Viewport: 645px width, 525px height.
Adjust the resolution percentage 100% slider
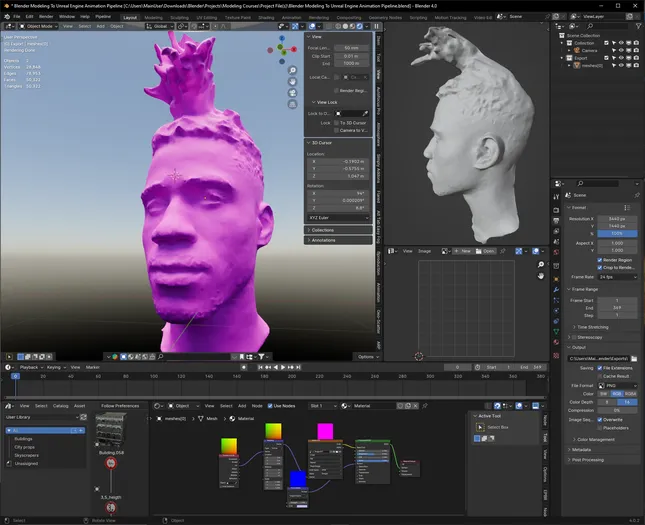[x=617, y=234]
